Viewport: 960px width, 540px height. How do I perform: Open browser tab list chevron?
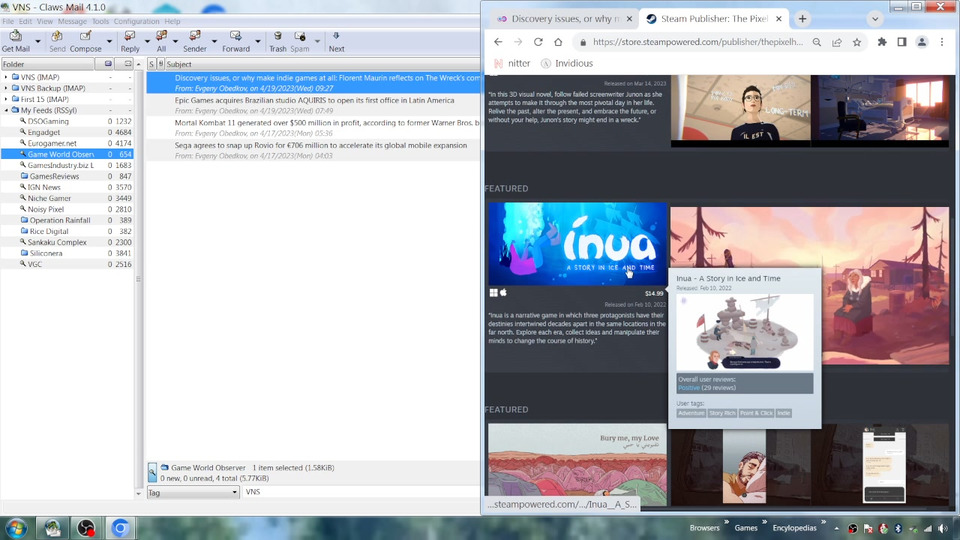point(875,19)
